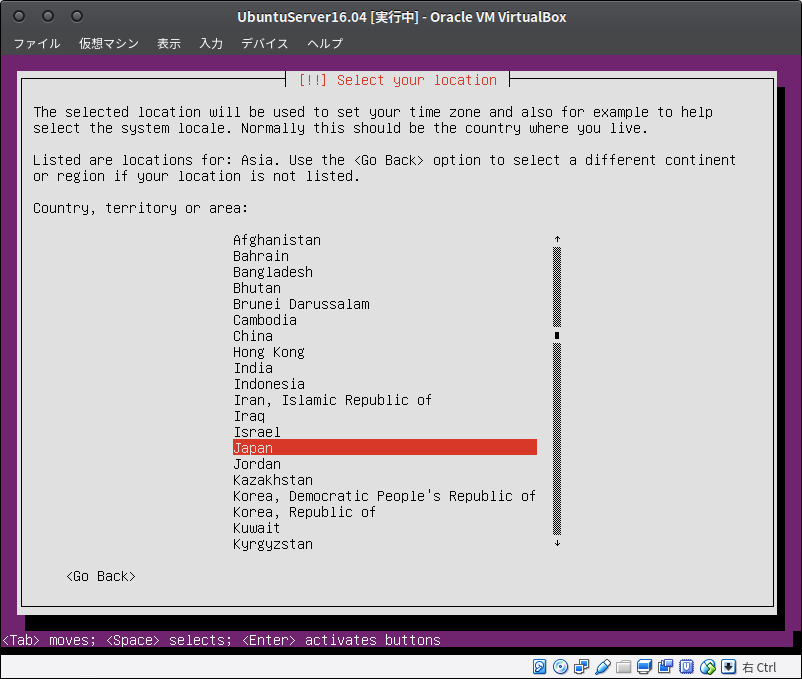Select Israel in the country list
Viewport: 802px width, 679px height.
click(x=385, y=432)
